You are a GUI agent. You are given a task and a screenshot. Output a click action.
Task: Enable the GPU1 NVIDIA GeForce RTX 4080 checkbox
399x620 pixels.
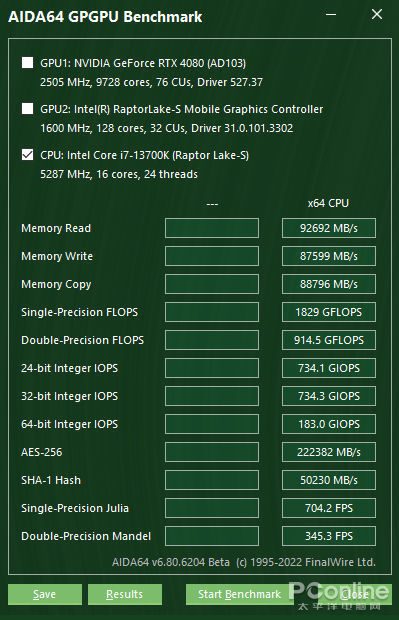tap(27, 62)
